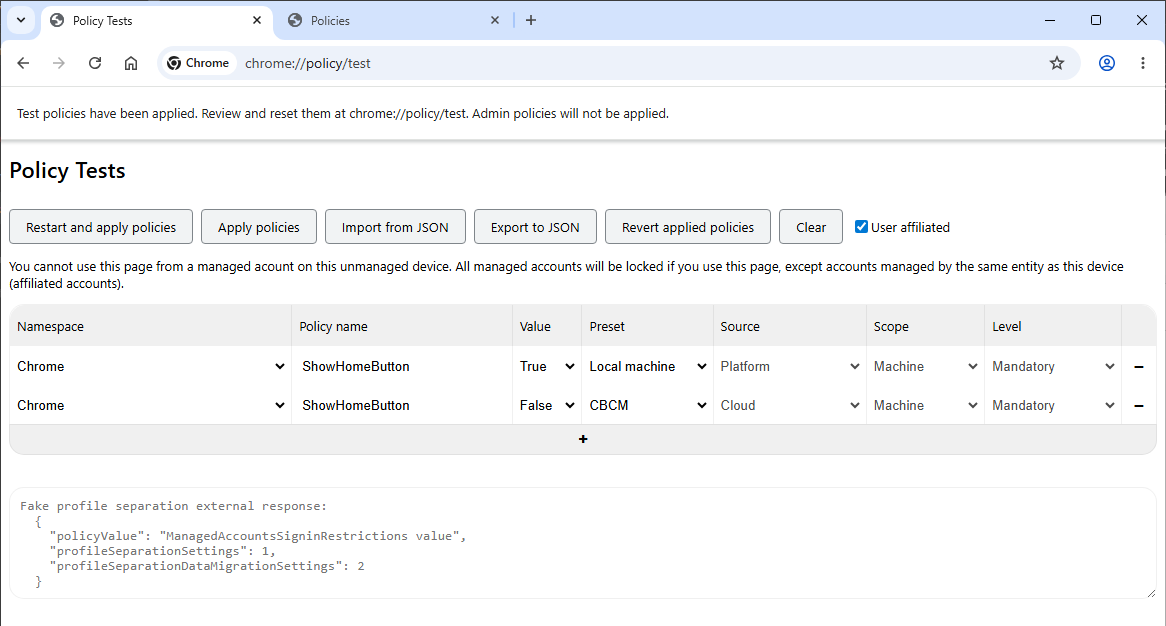Remove the Local machine policy row

pos(1138,367)
